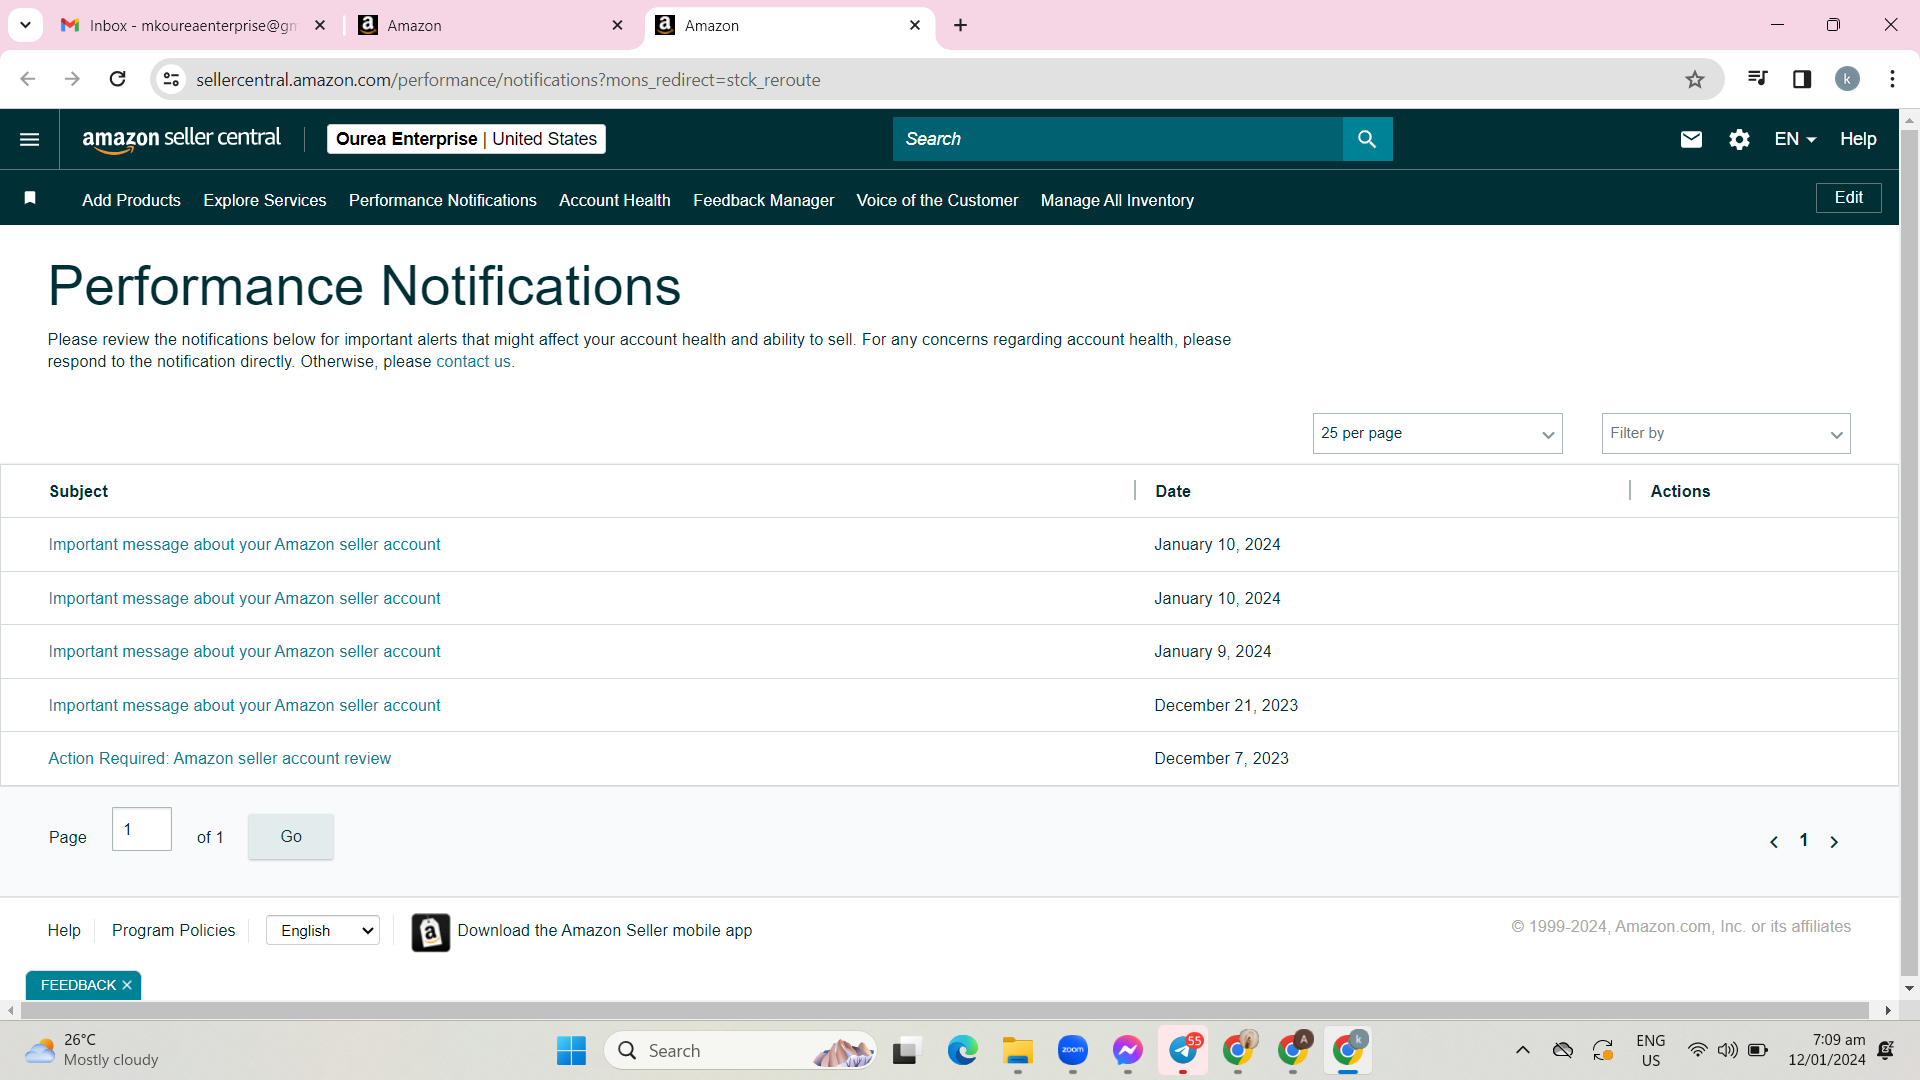The width and height of the screenshot is (1920, 1080).
Task: Click the Amazon Seller app icon
Action: tap(431, 932)
